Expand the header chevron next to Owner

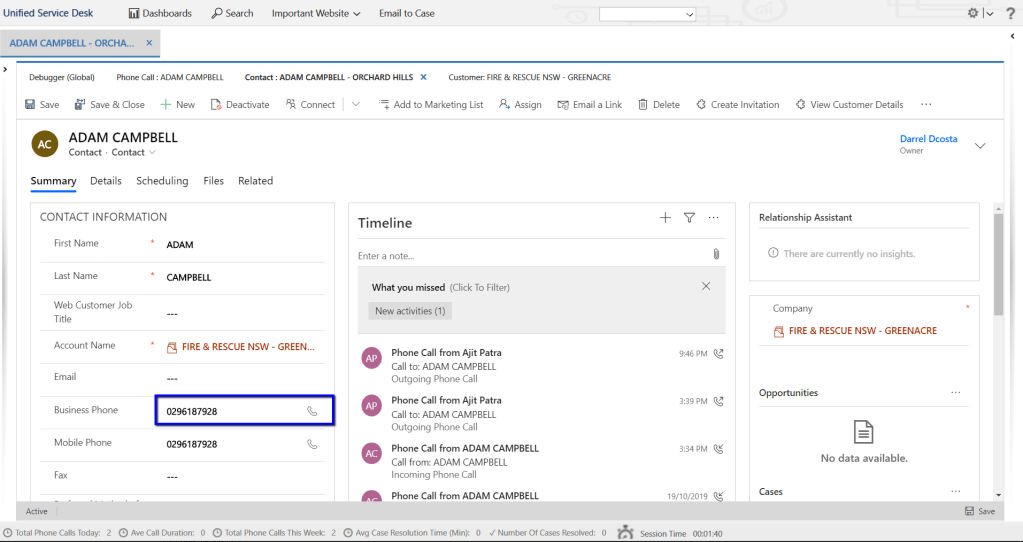980,146
